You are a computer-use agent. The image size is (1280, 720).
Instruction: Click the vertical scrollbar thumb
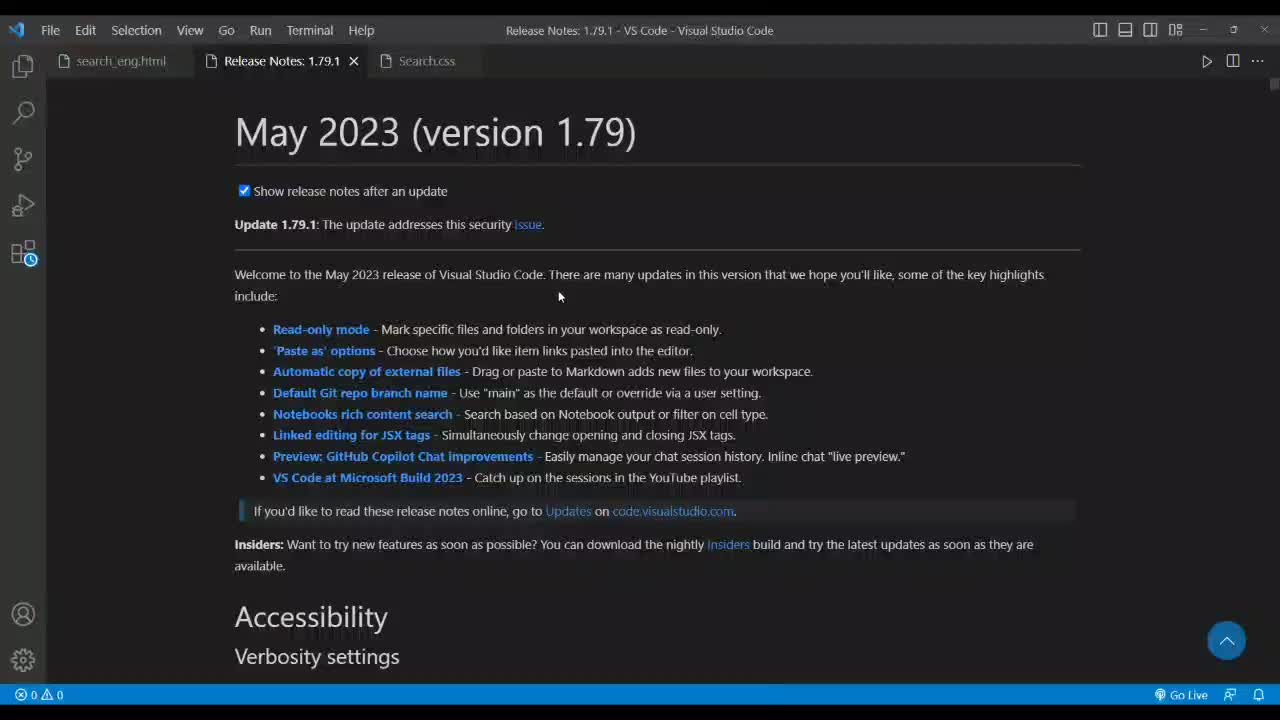tap(1274, 84)
